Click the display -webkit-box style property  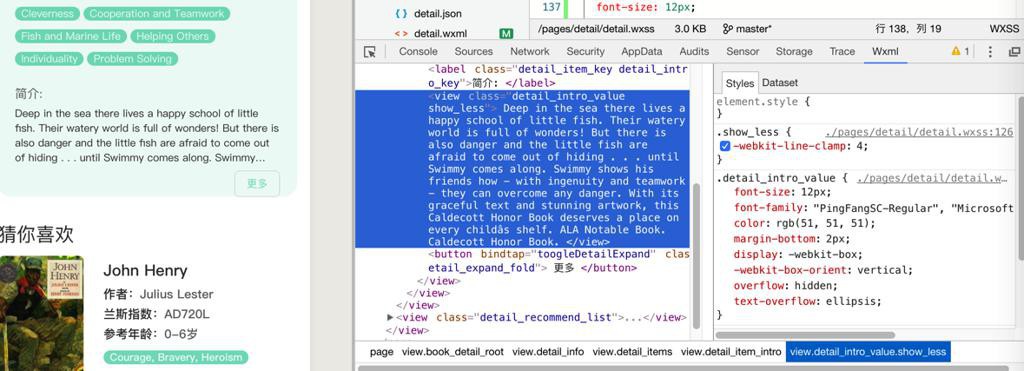coord(798,255)
